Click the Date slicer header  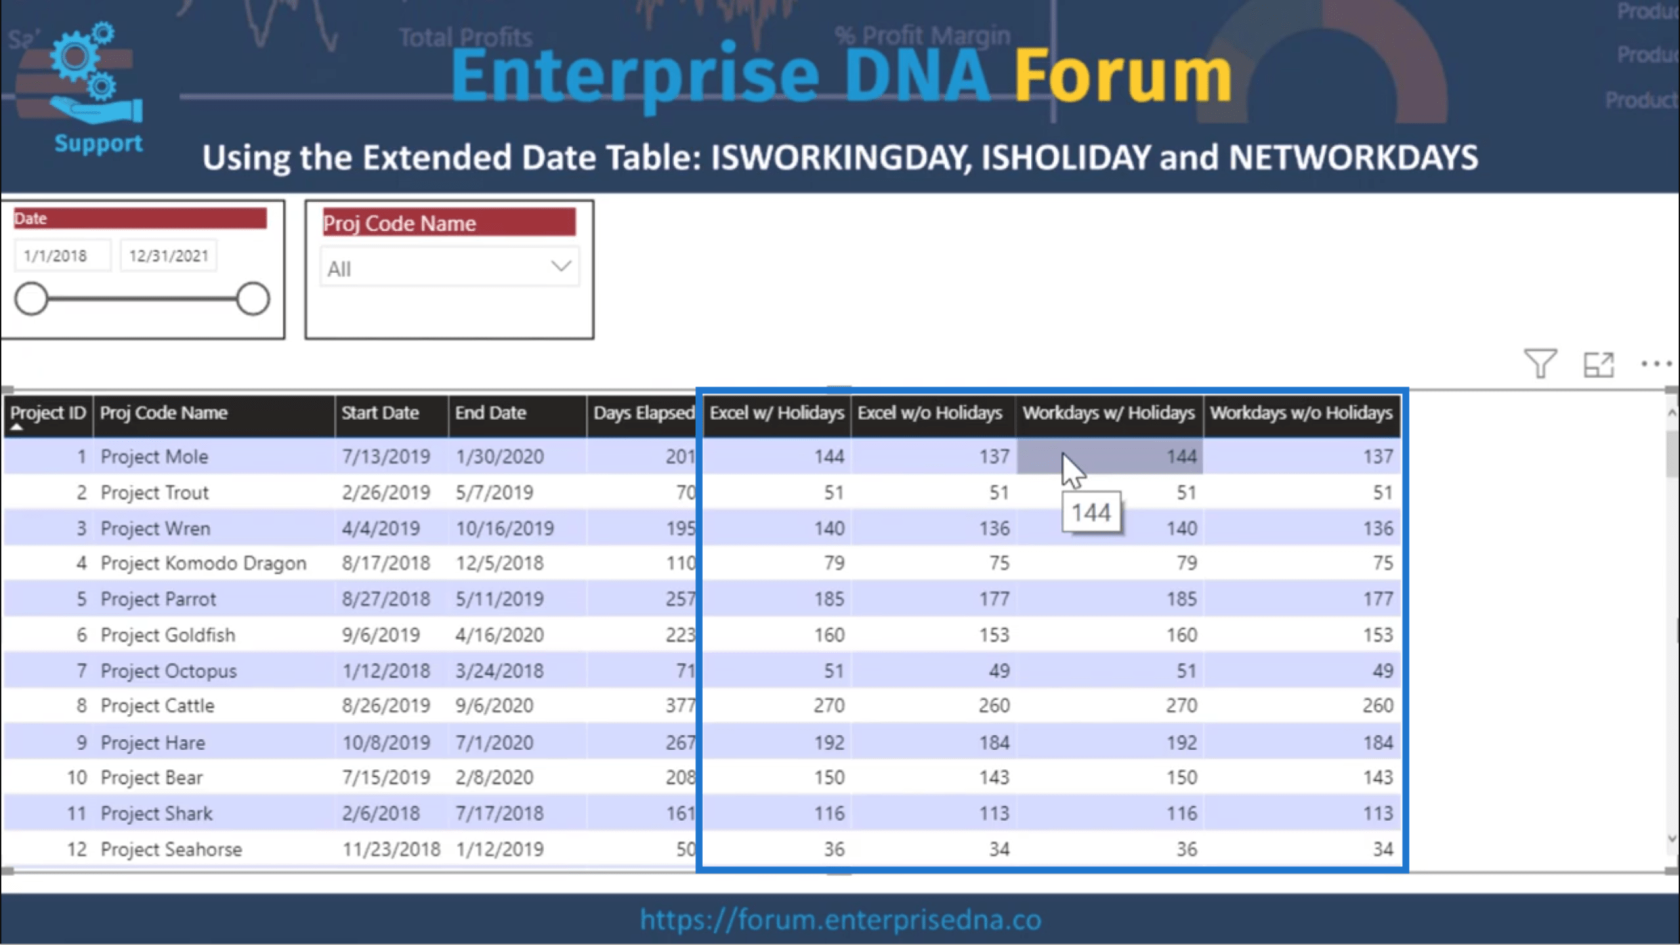tap(140, 218)
